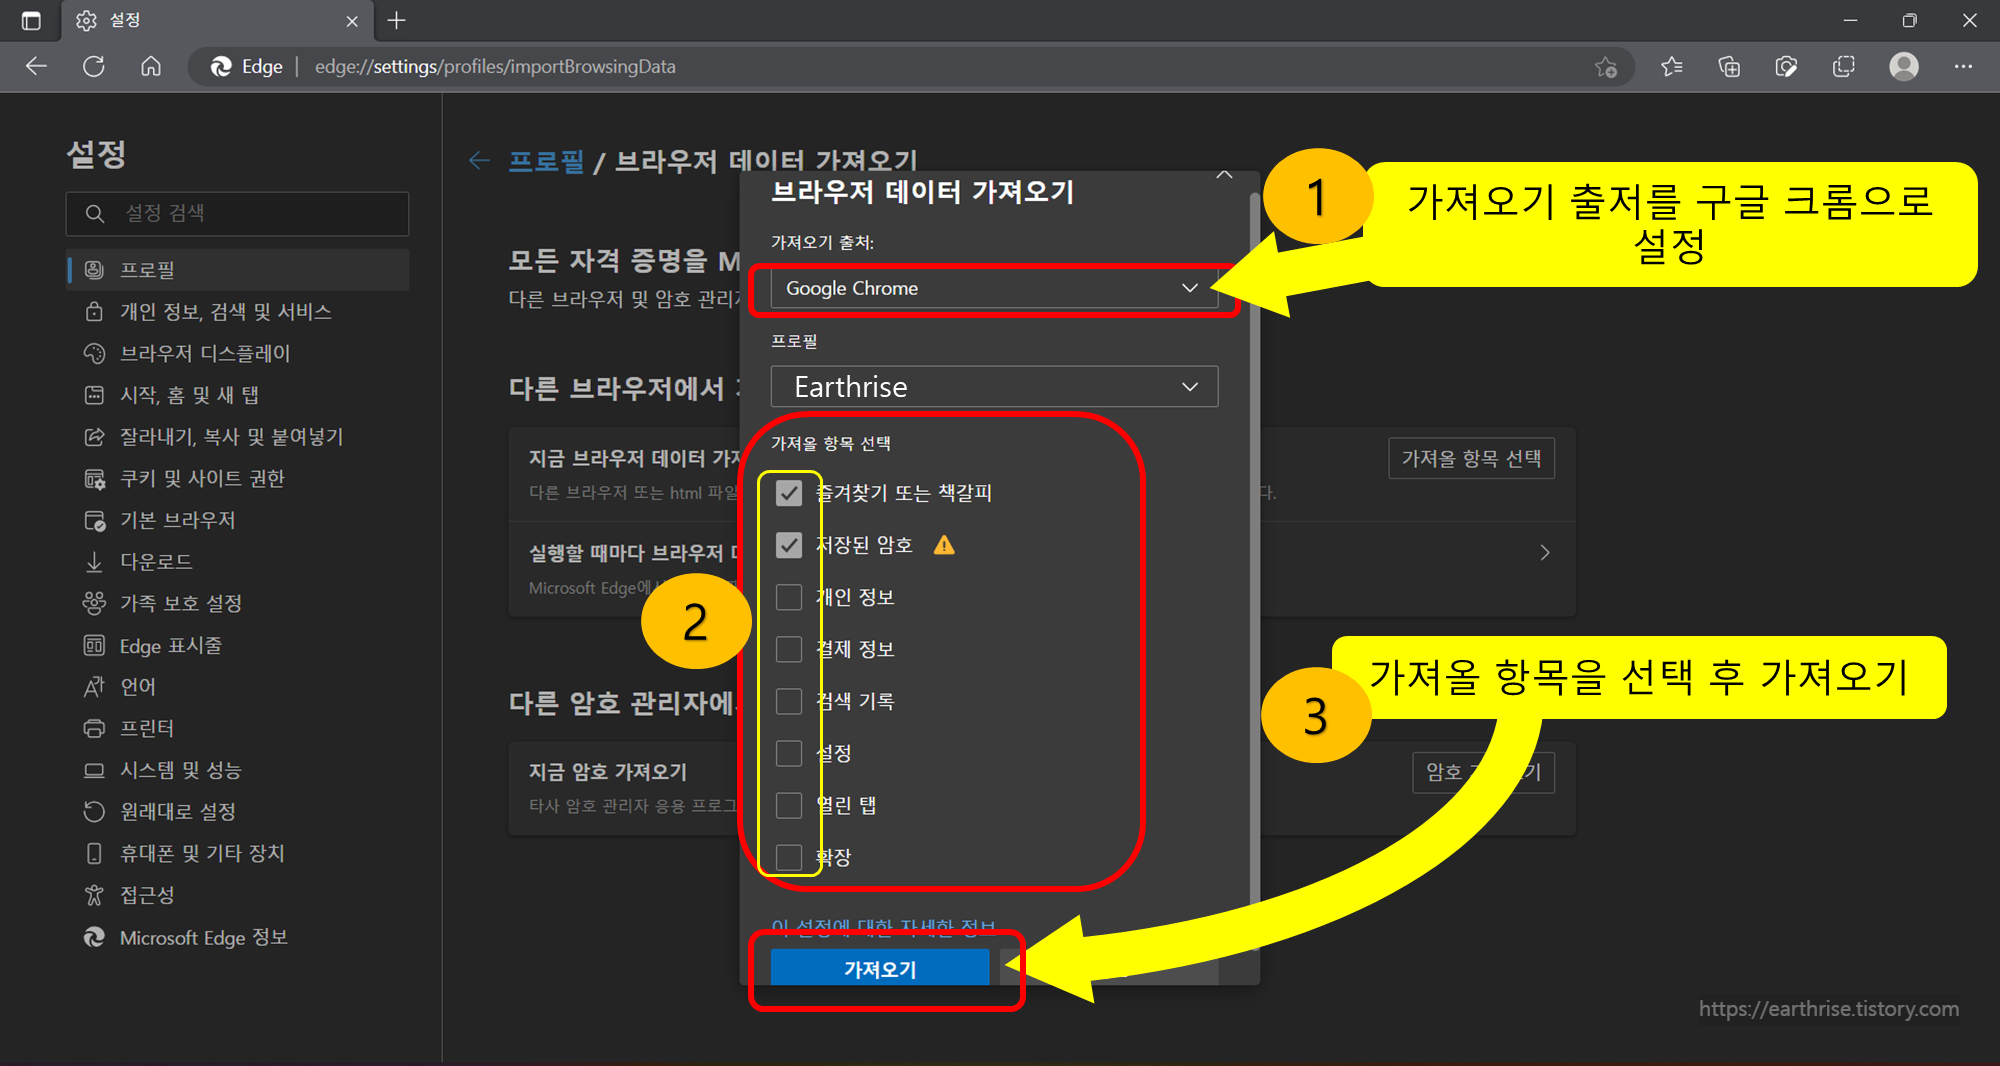Click 가져올 항목 선택 button
The width and height of the screenshot is (2000, 1066).
tap(1471, 459)
